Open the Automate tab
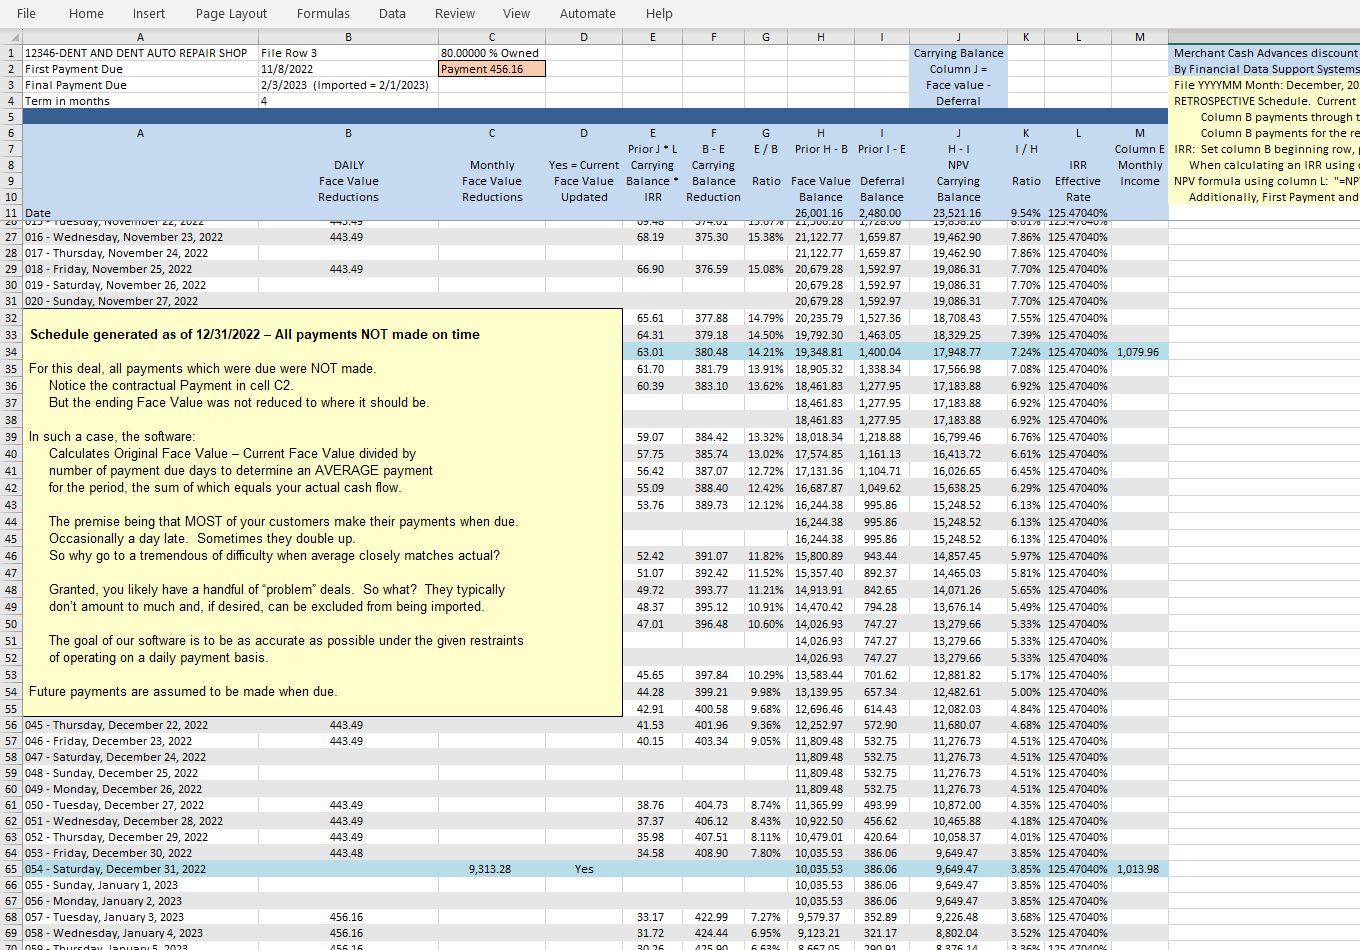 point(588,14)
